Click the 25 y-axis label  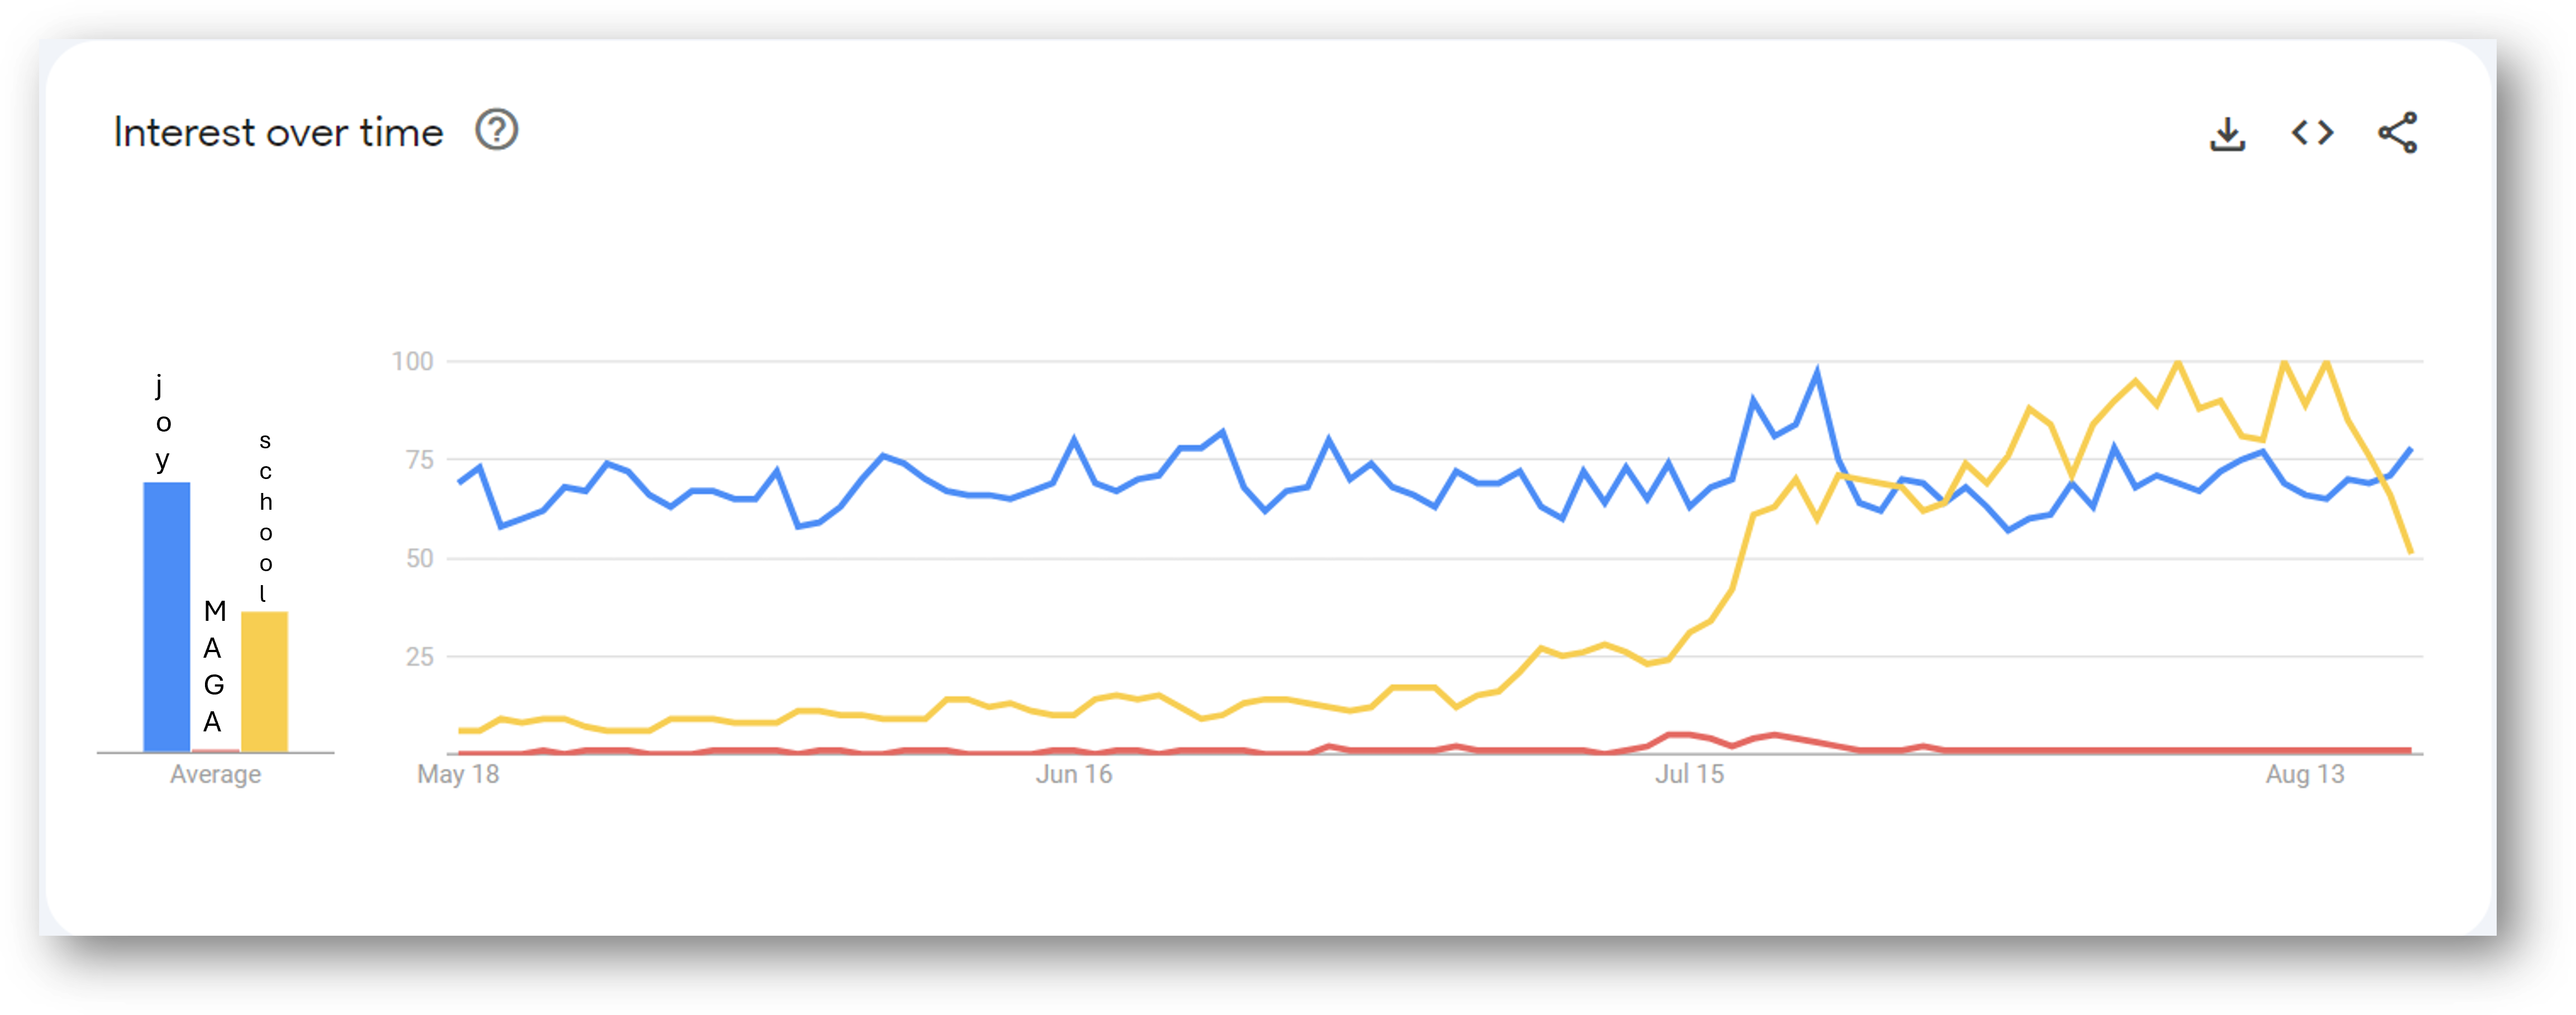(x=419, y=657)
